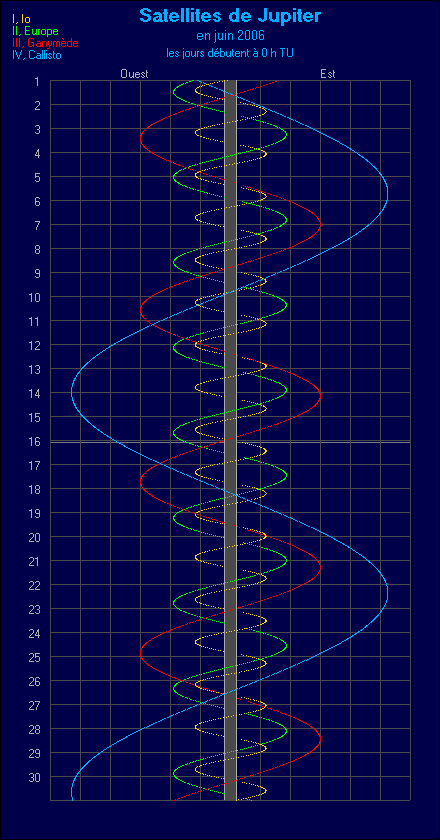The height and width of the screenshot is (840, 440).
Task: Click day 14 on the date axis
Action: click(34, 393)
